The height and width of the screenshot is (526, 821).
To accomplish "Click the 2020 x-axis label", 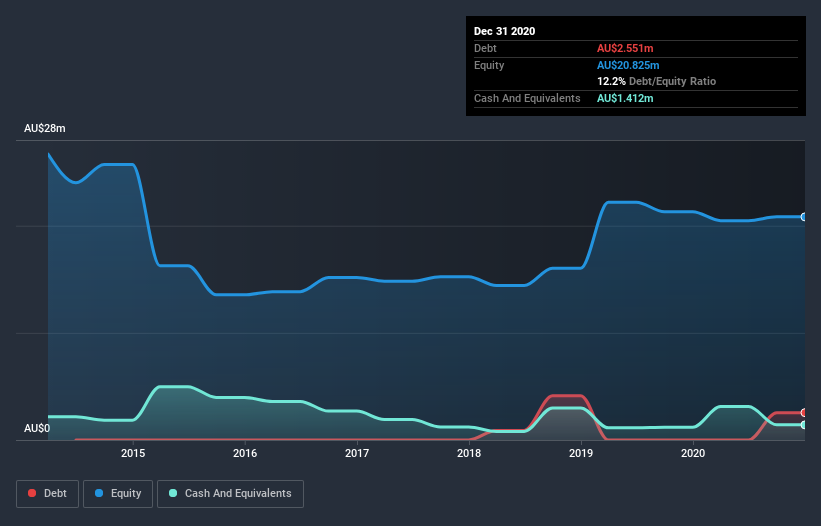I will (693, 453).
